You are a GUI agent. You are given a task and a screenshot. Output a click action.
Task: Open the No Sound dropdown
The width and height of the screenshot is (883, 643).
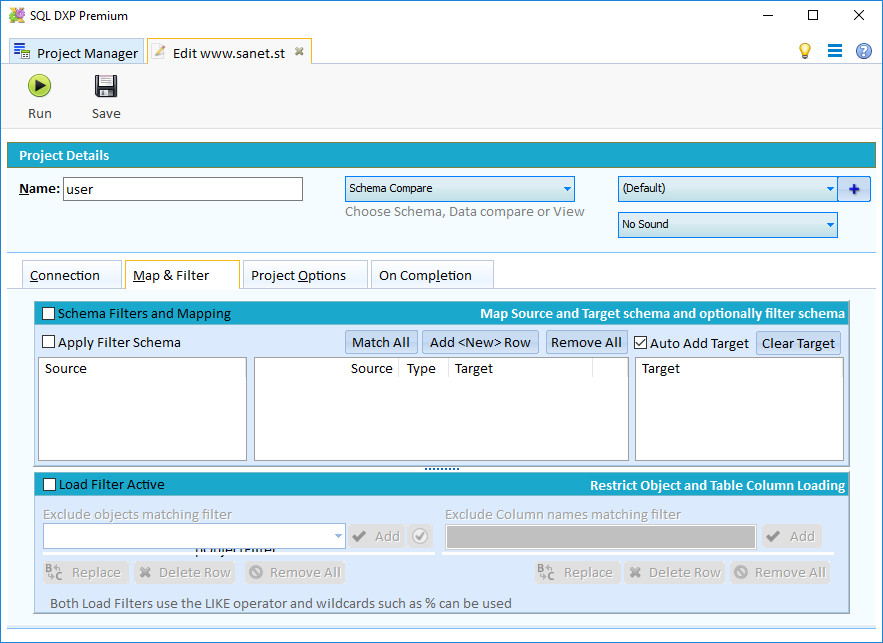[829, 224]
